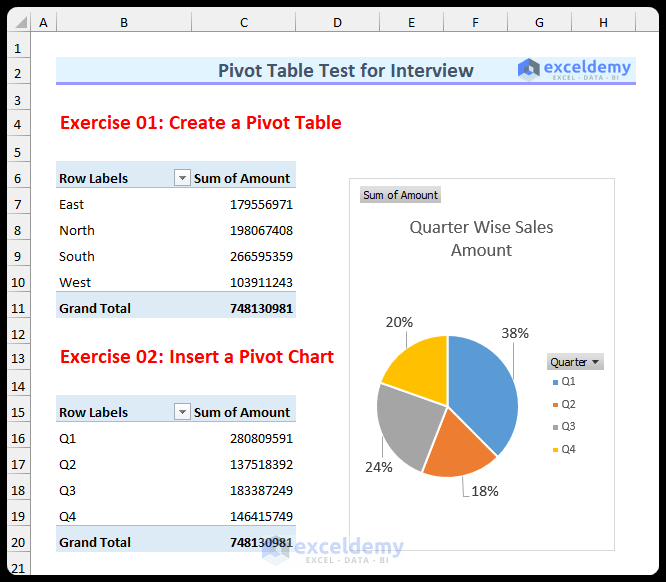Click the blue Q1 legend marker
The width and height of the screenshot is (666, 582).
click(555, 382)
